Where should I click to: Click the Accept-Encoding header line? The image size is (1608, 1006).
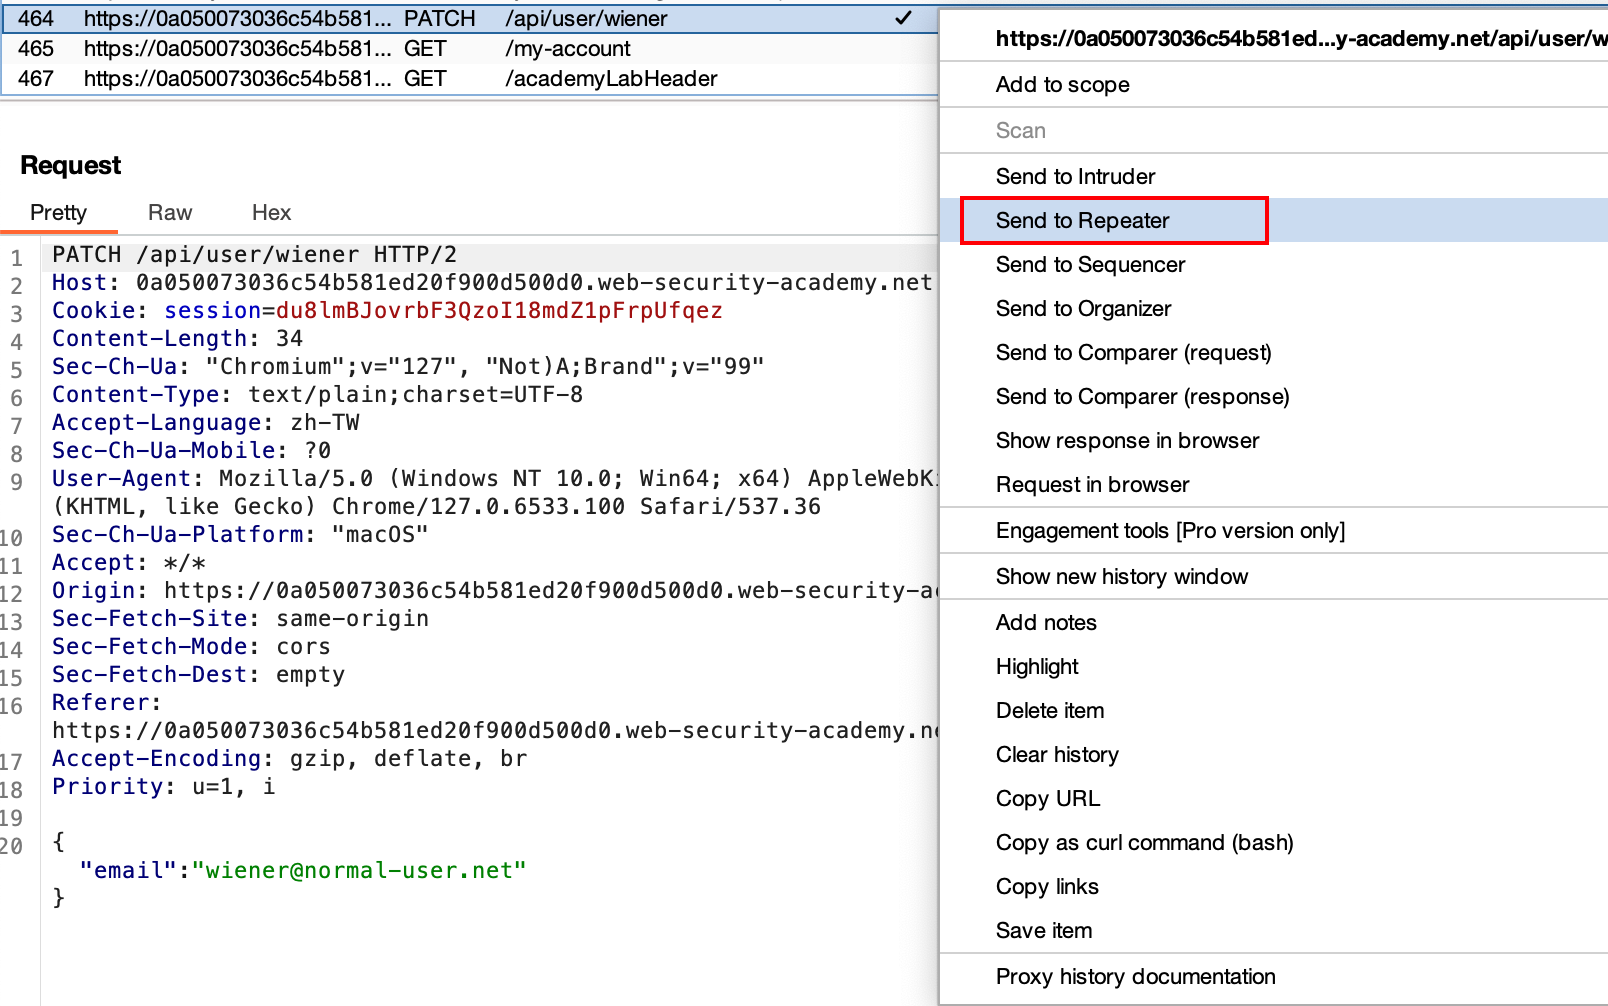pyautogui.click(x=290, y=758)
